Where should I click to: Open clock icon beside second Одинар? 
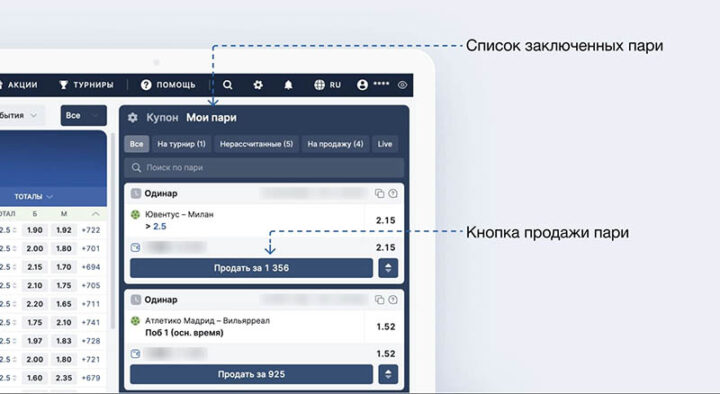135,300
